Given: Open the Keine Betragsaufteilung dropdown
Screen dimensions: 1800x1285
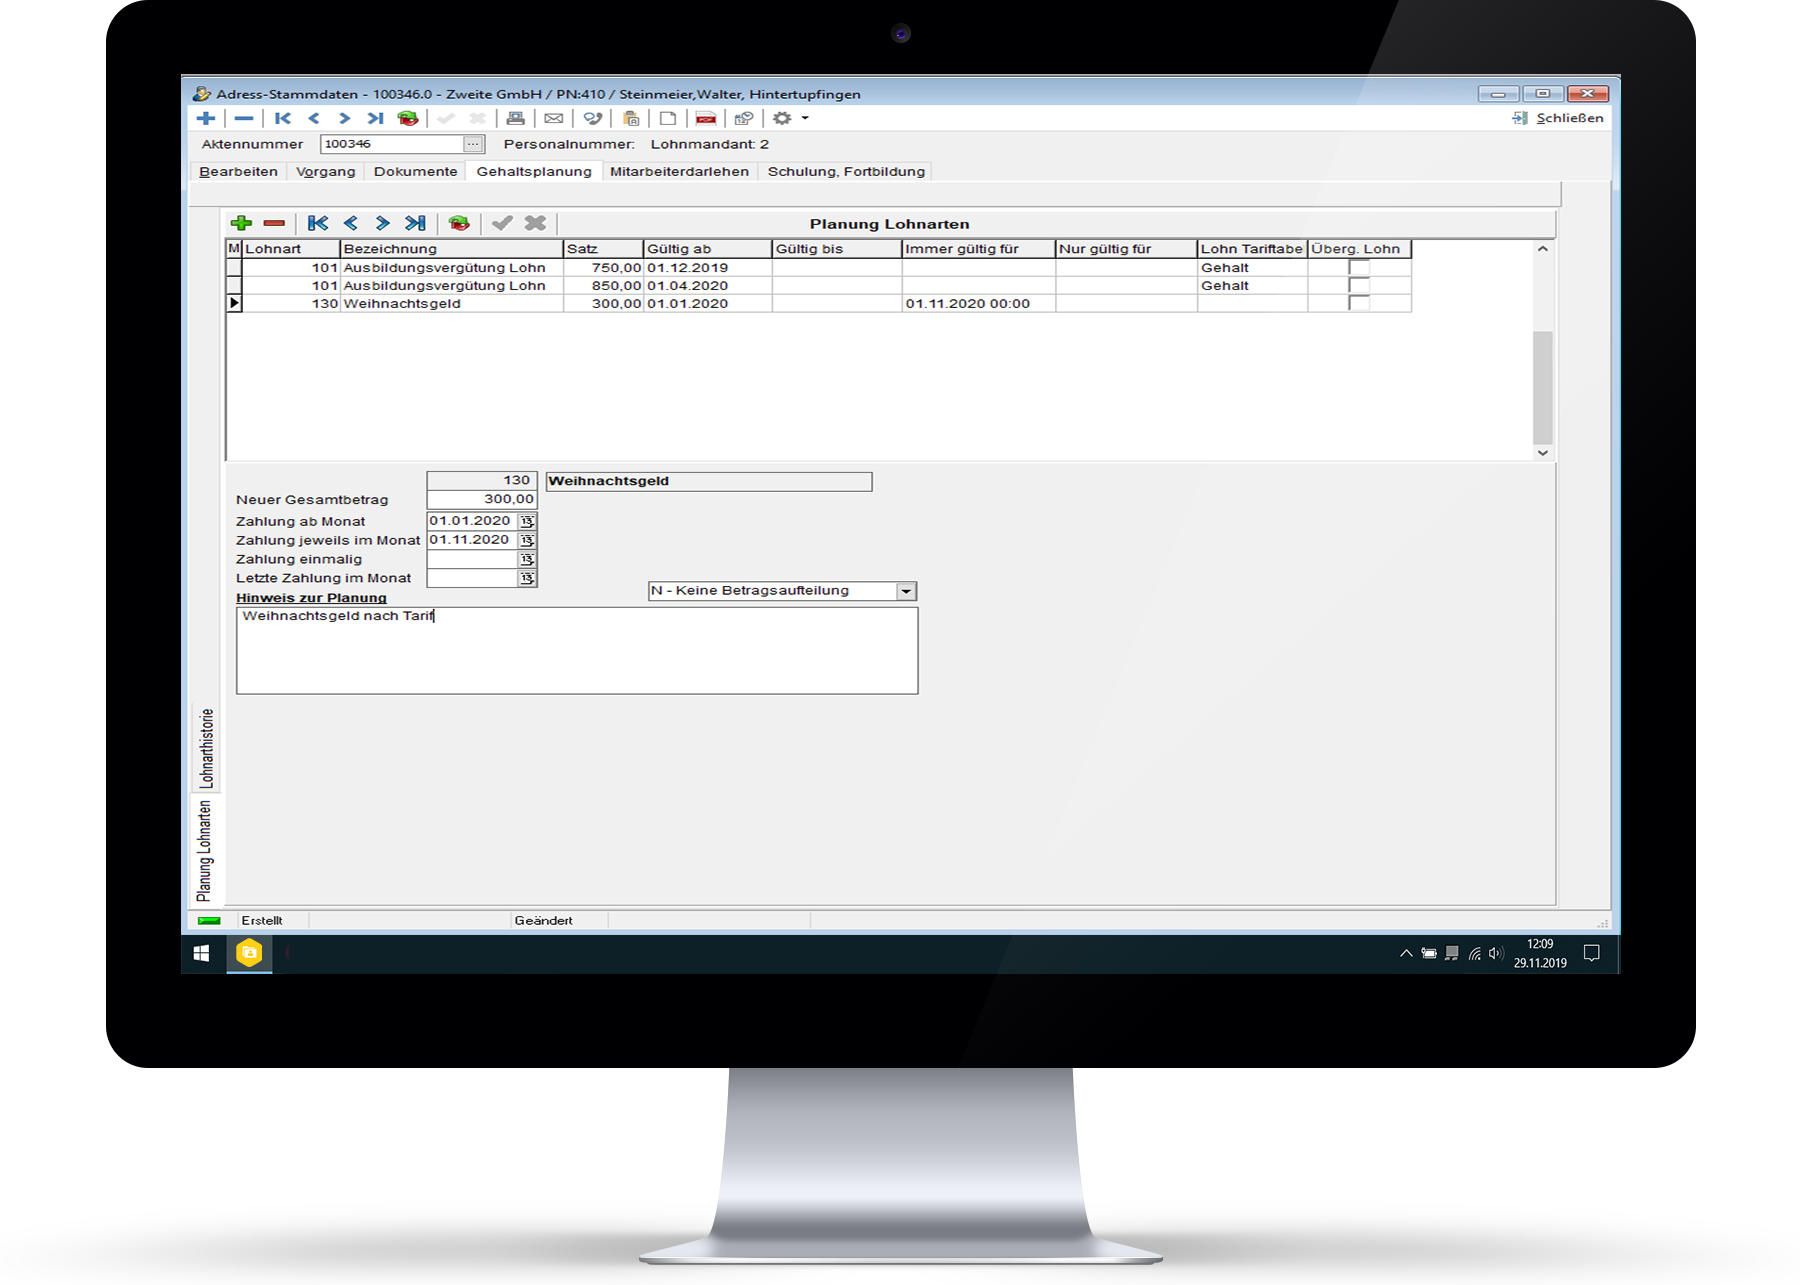Looking at the screenshot, I should coord(906,591).
